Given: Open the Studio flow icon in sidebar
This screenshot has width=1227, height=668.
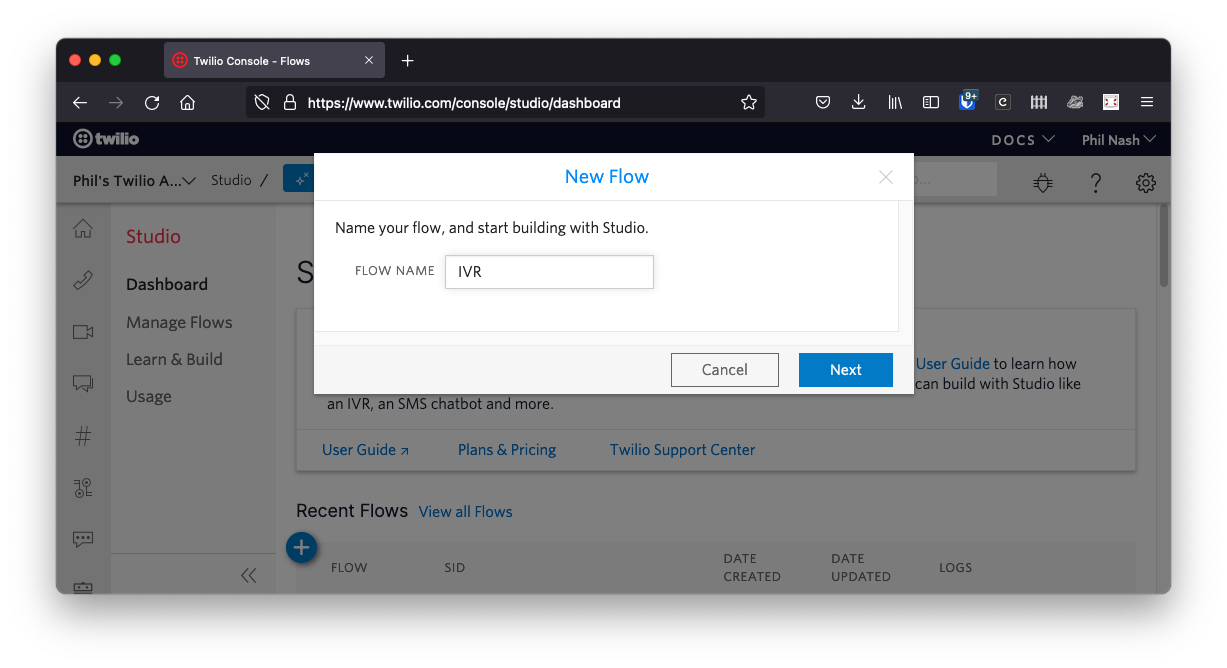Looking at the screenshot, I should click(83, 488).
